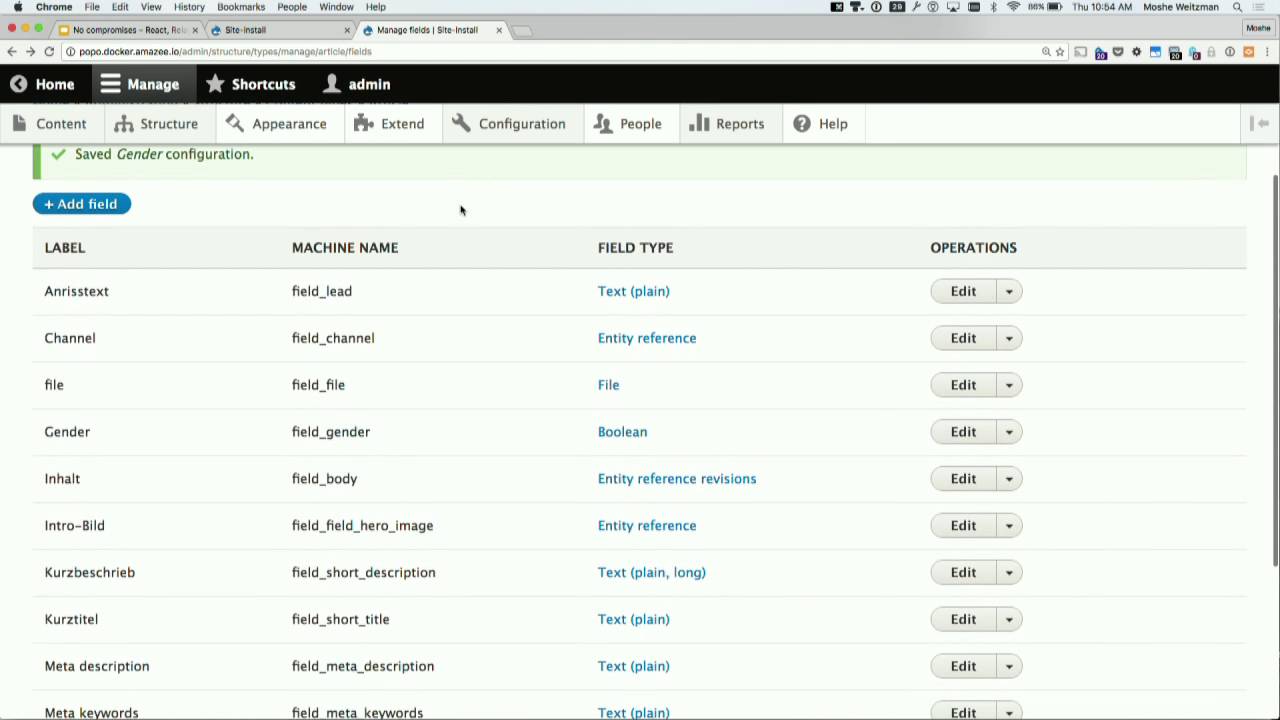Expand operations dropdown for the Kurztitel field
The image size is (1280, 720).
tap(1008, 619)
